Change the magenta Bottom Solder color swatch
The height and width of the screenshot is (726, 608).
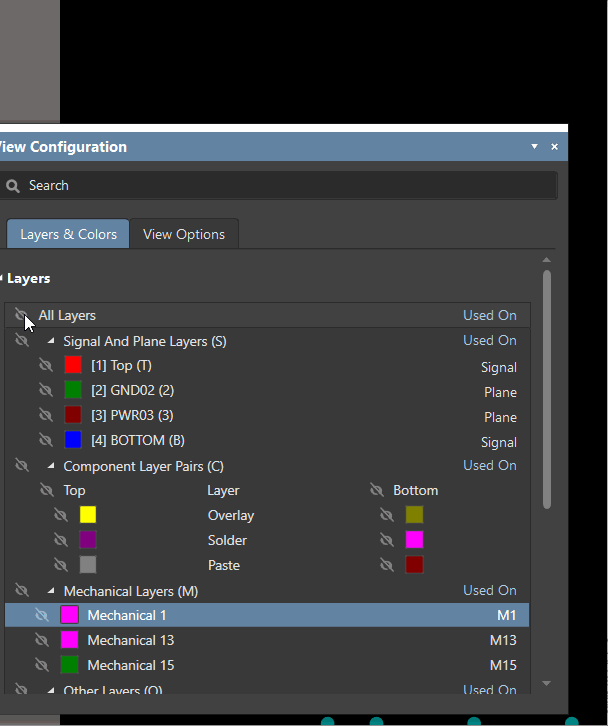tap(414, 539)
